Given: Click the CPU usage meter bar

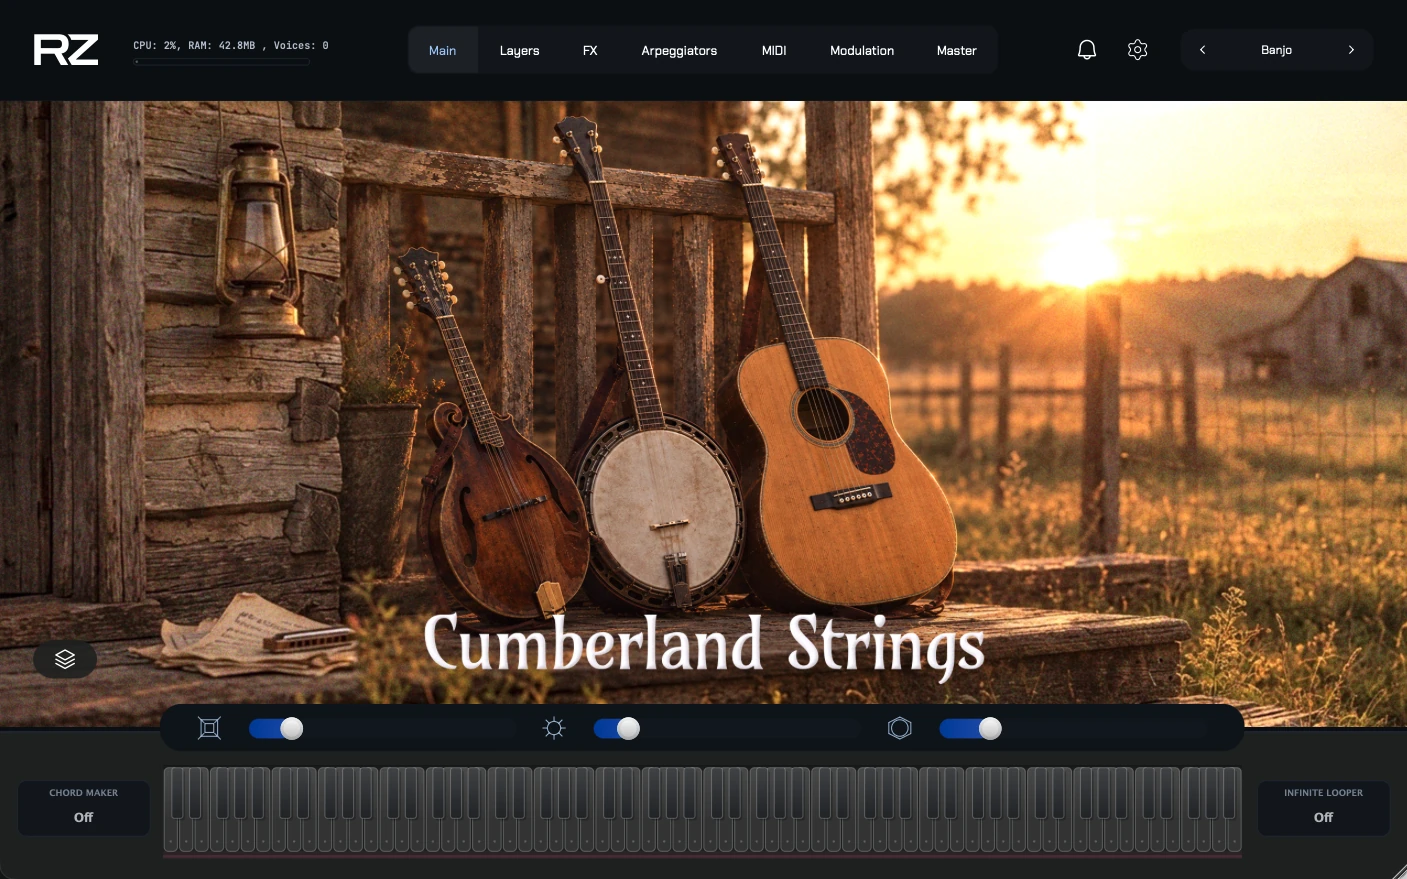Looking at the screenshot, I should point(222,62).
